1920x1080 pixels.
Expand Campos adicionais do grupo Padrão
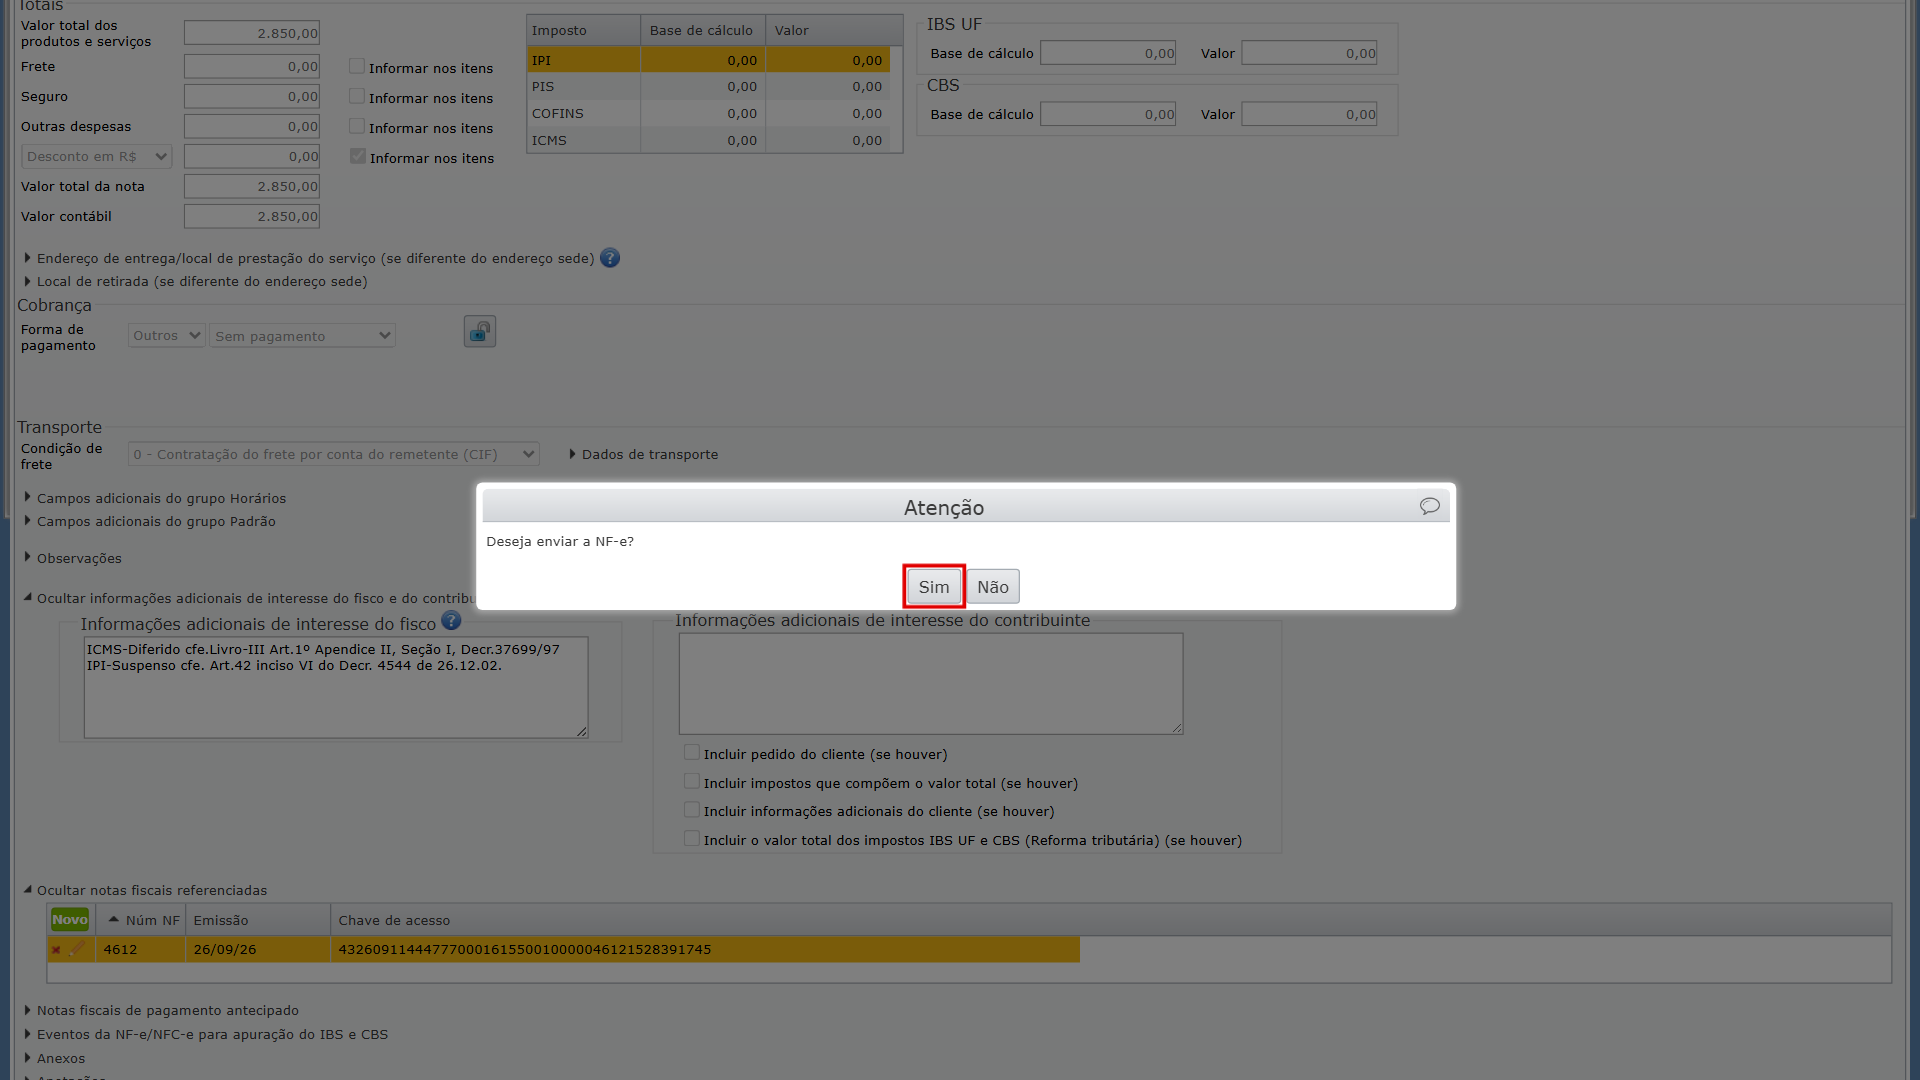[x=150, y=521]
